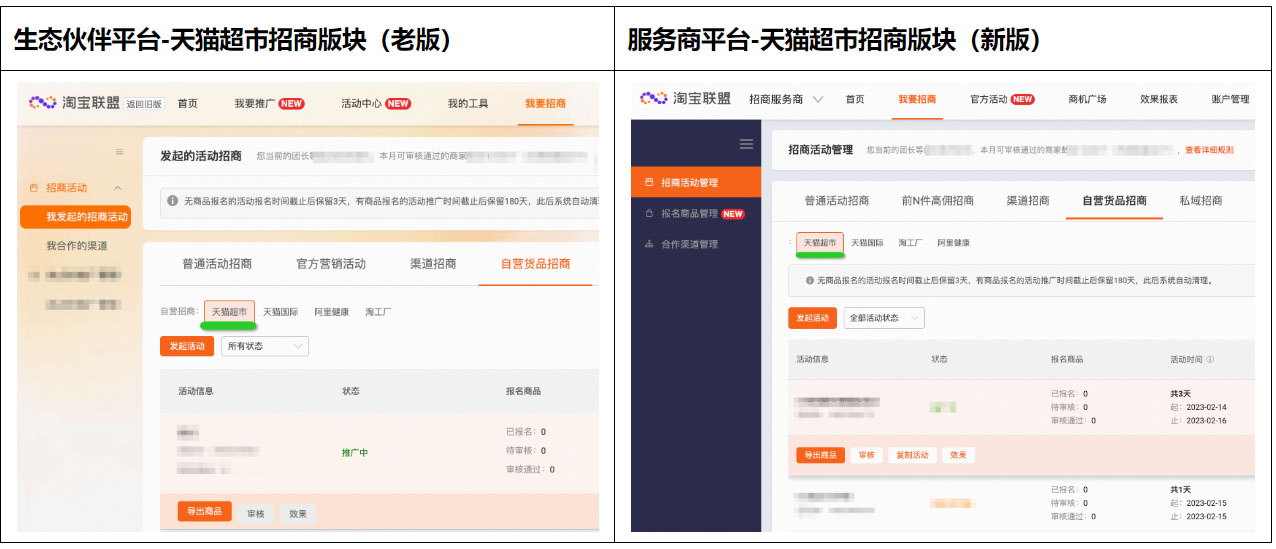Click 发起活动 button in old version
Screen dimensions: 1276x549
pos(186,346)
